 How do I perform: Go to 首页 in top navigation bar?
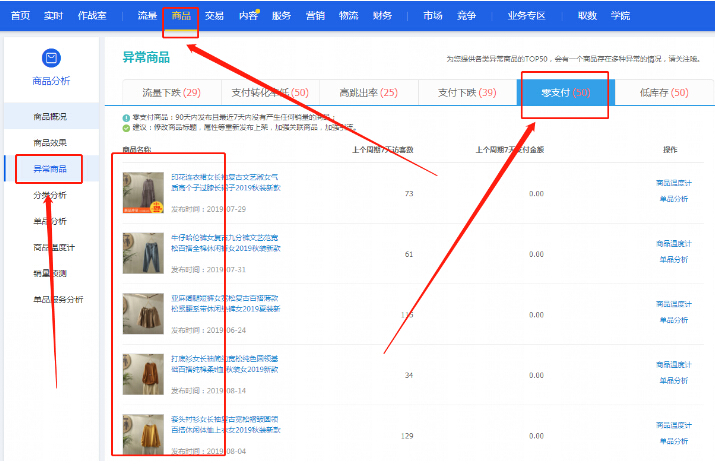(x=20, y=16)
